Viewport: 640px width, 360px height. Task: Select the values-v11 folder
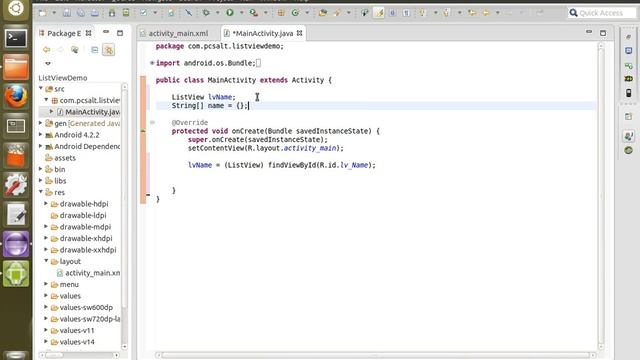click(x=73, y=330)
